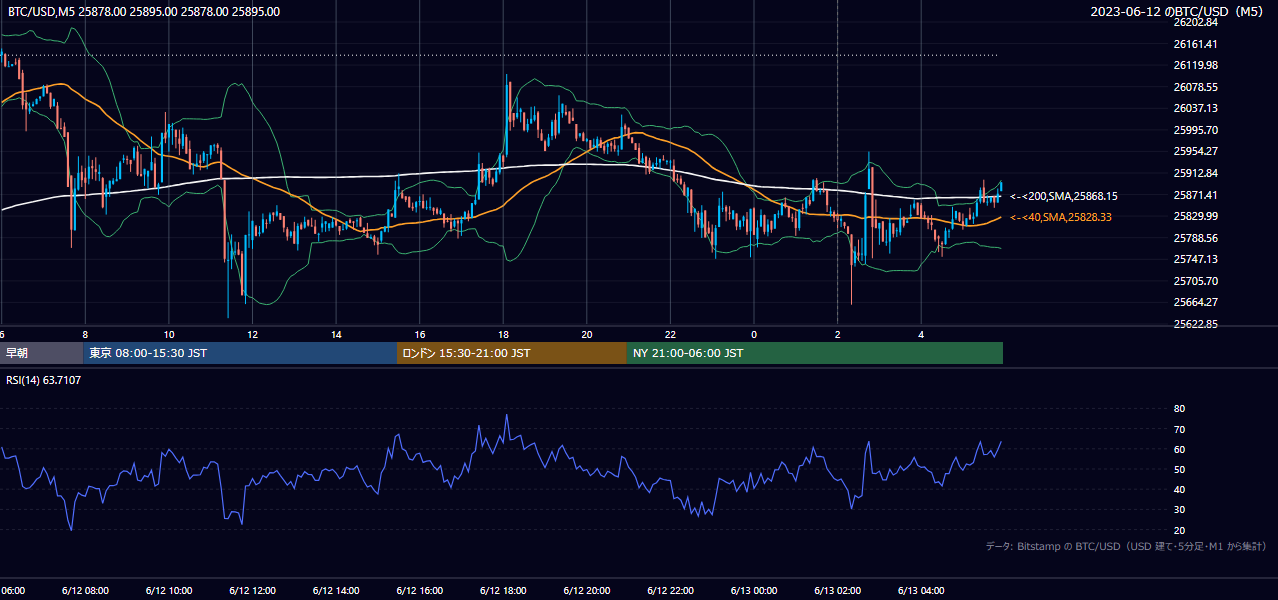
Task: Click bottom time label 6/12 10:00
Action: (168, 590)
